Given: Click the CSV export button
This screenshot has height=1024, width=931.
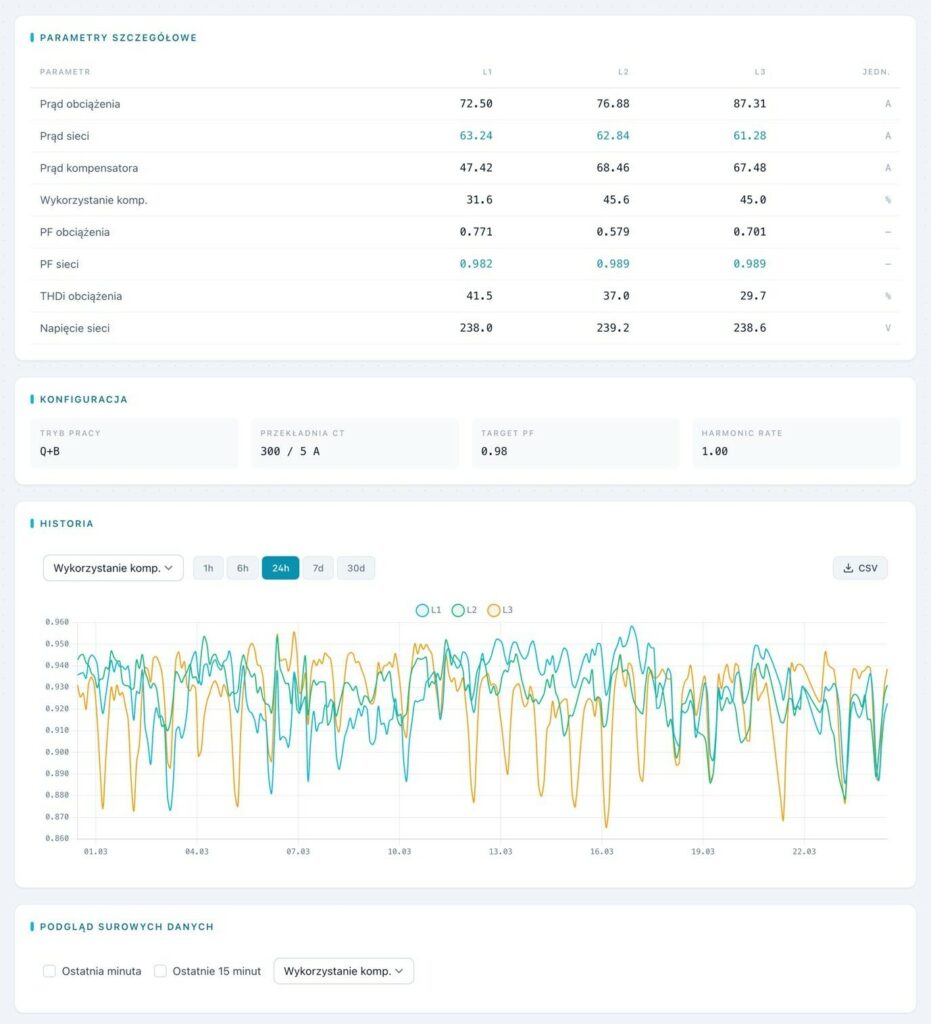Looking at the screenshot, I should [859, 567].
